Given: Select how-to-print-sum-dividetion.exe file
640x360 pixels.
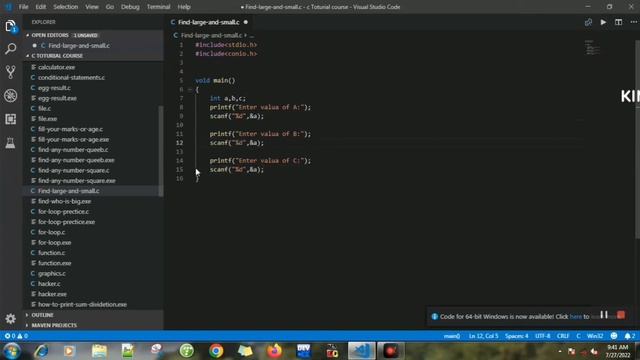Looking at the screenshot, I should coord(82,304).
